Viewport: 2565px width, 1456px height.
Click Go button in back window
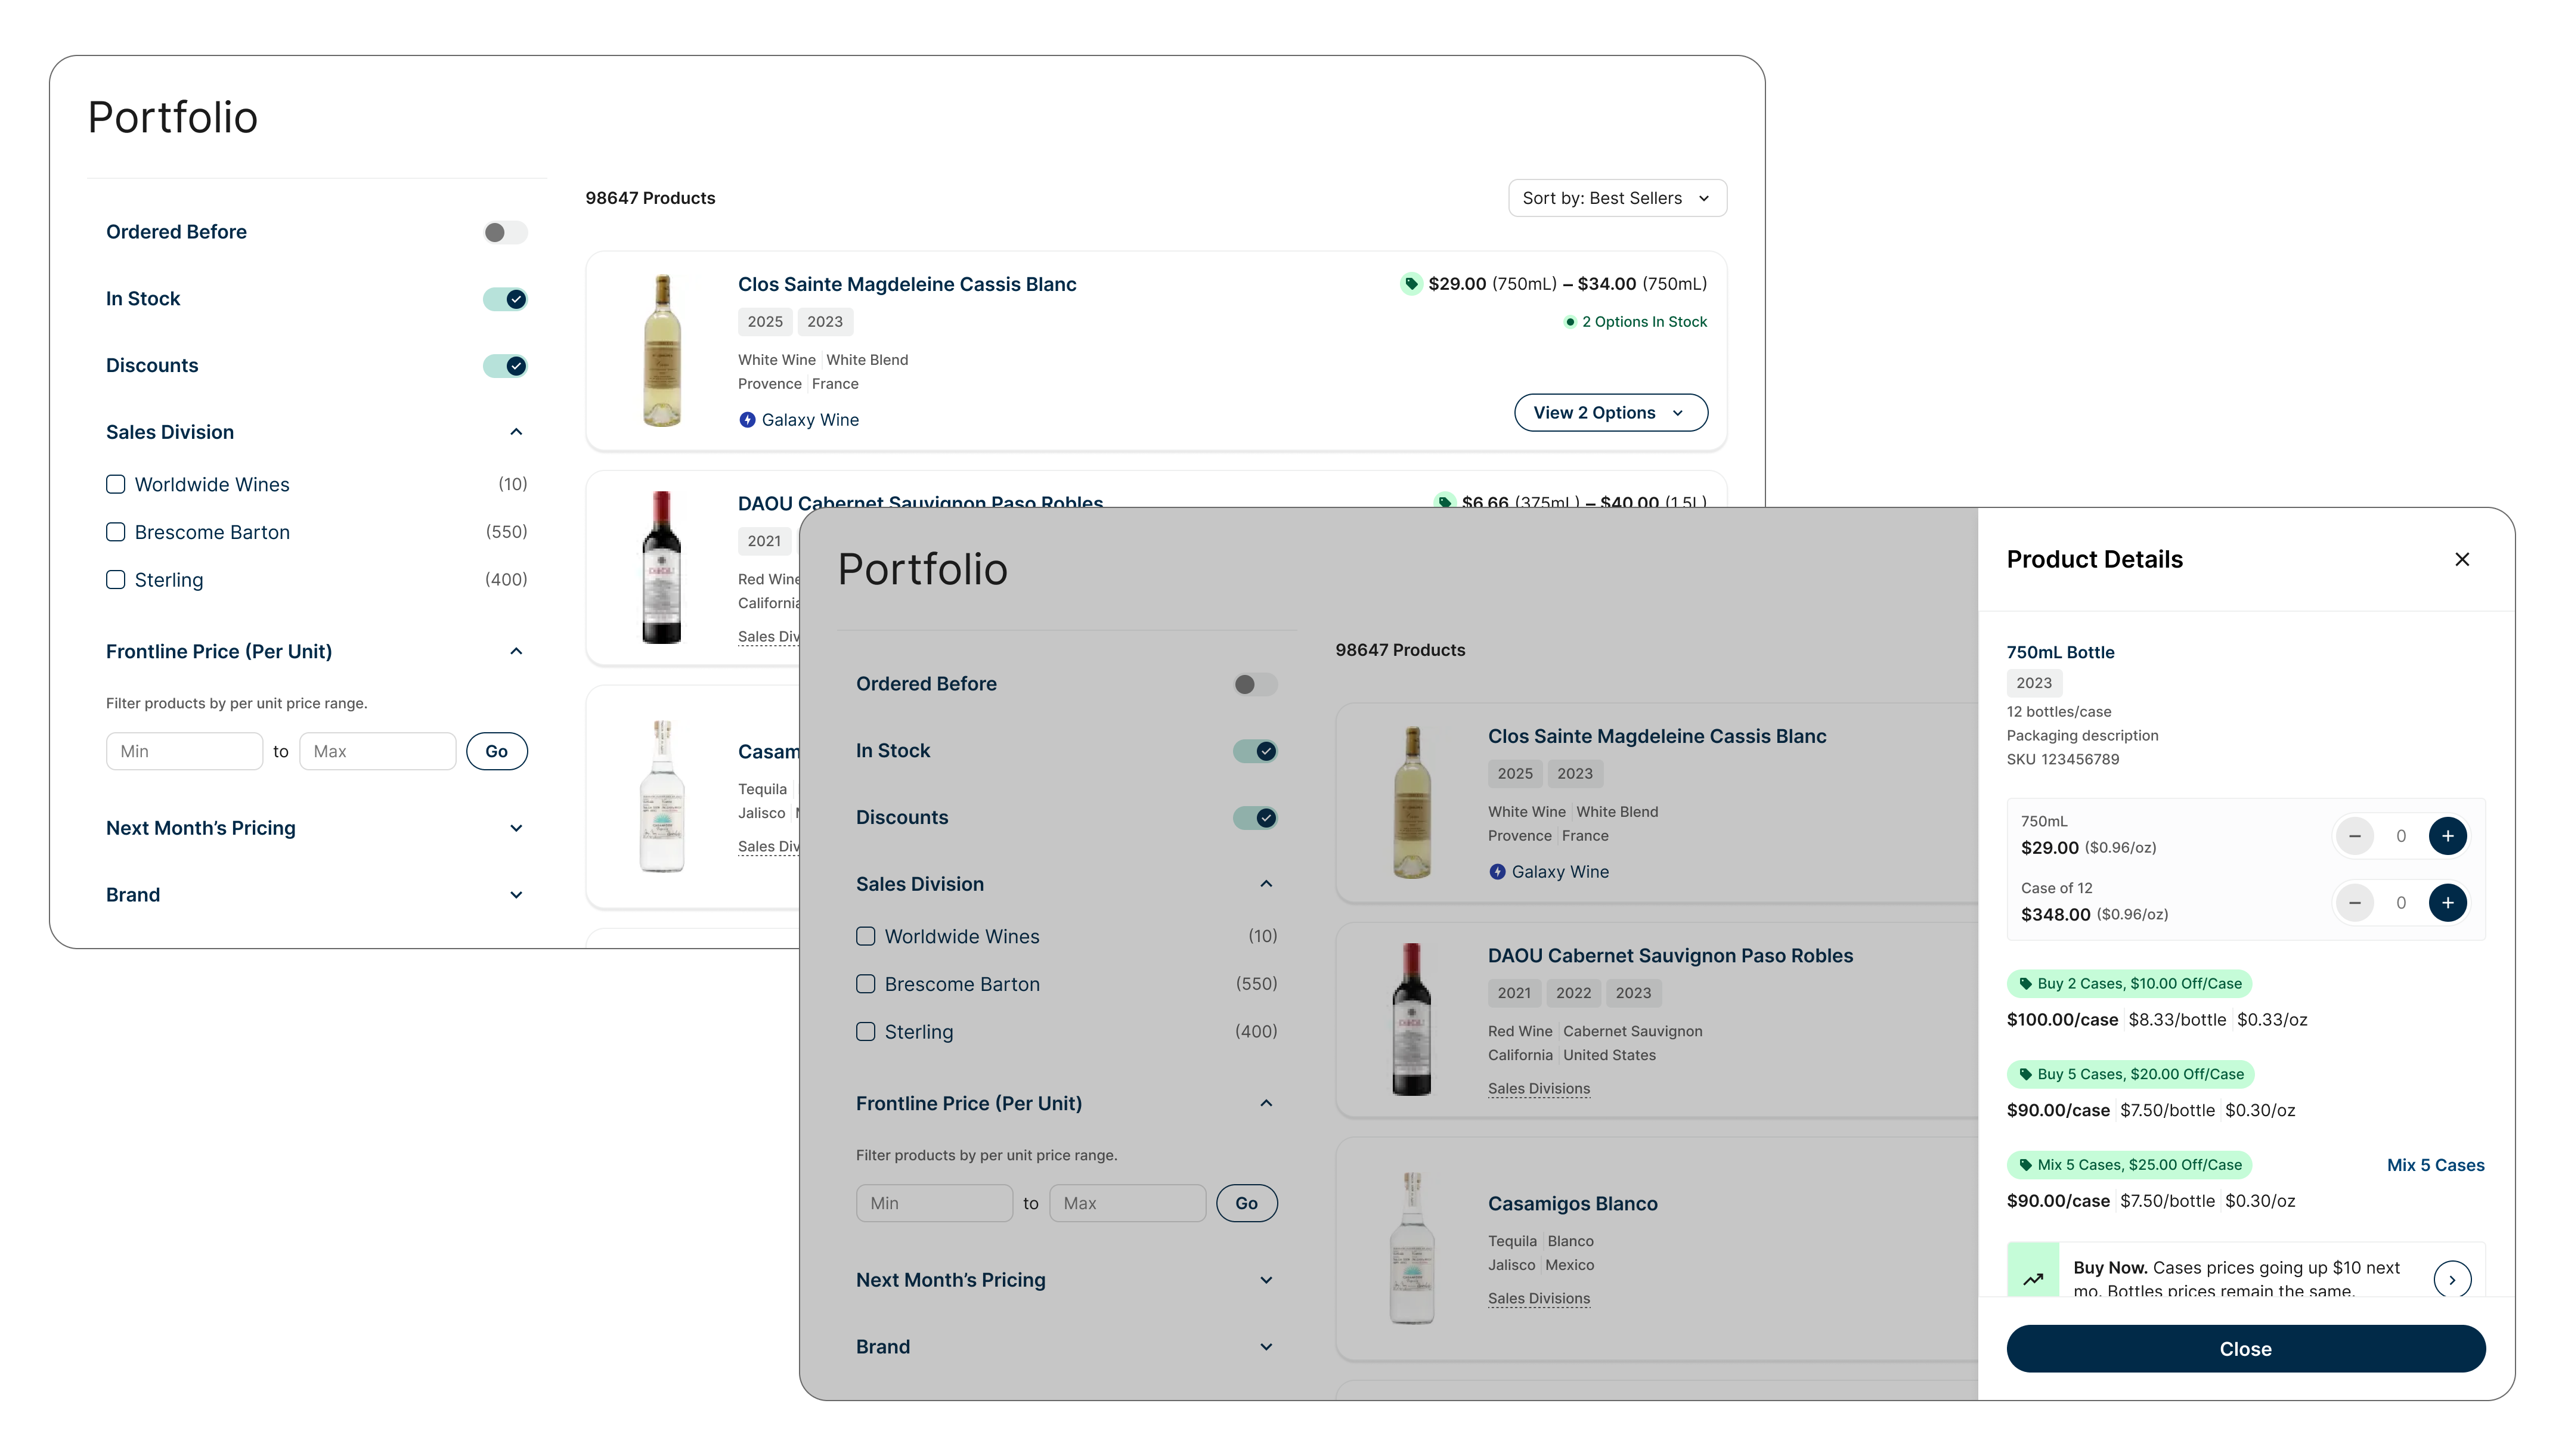(x=496, y=751)
